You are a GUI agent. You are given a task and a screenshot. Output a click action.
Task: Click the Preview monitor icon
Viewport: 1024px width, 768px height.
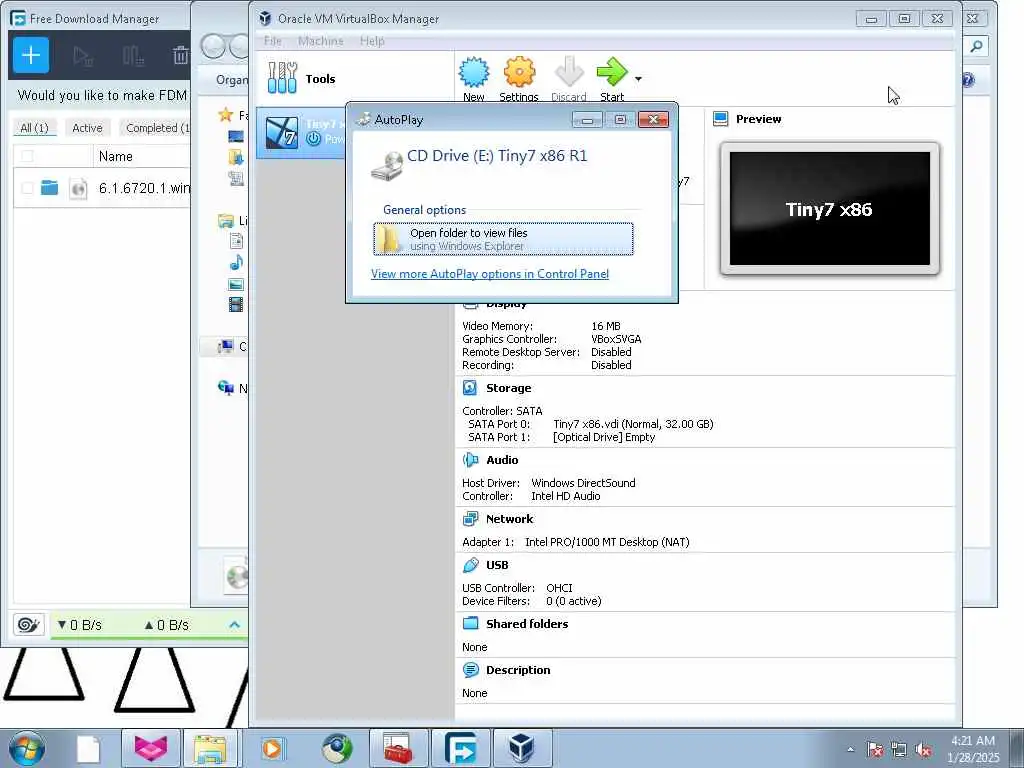tap(720, 119)
